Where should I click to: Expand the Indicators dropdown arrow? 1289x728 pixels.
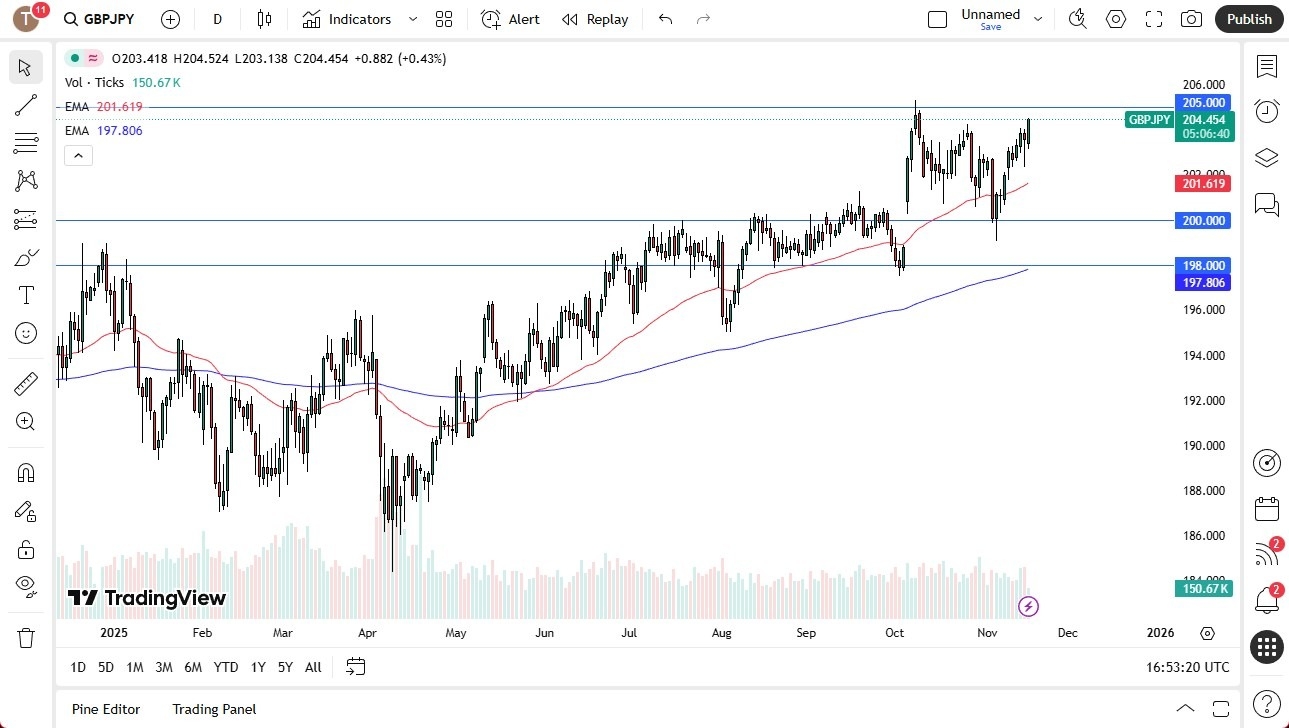[411, 19]
